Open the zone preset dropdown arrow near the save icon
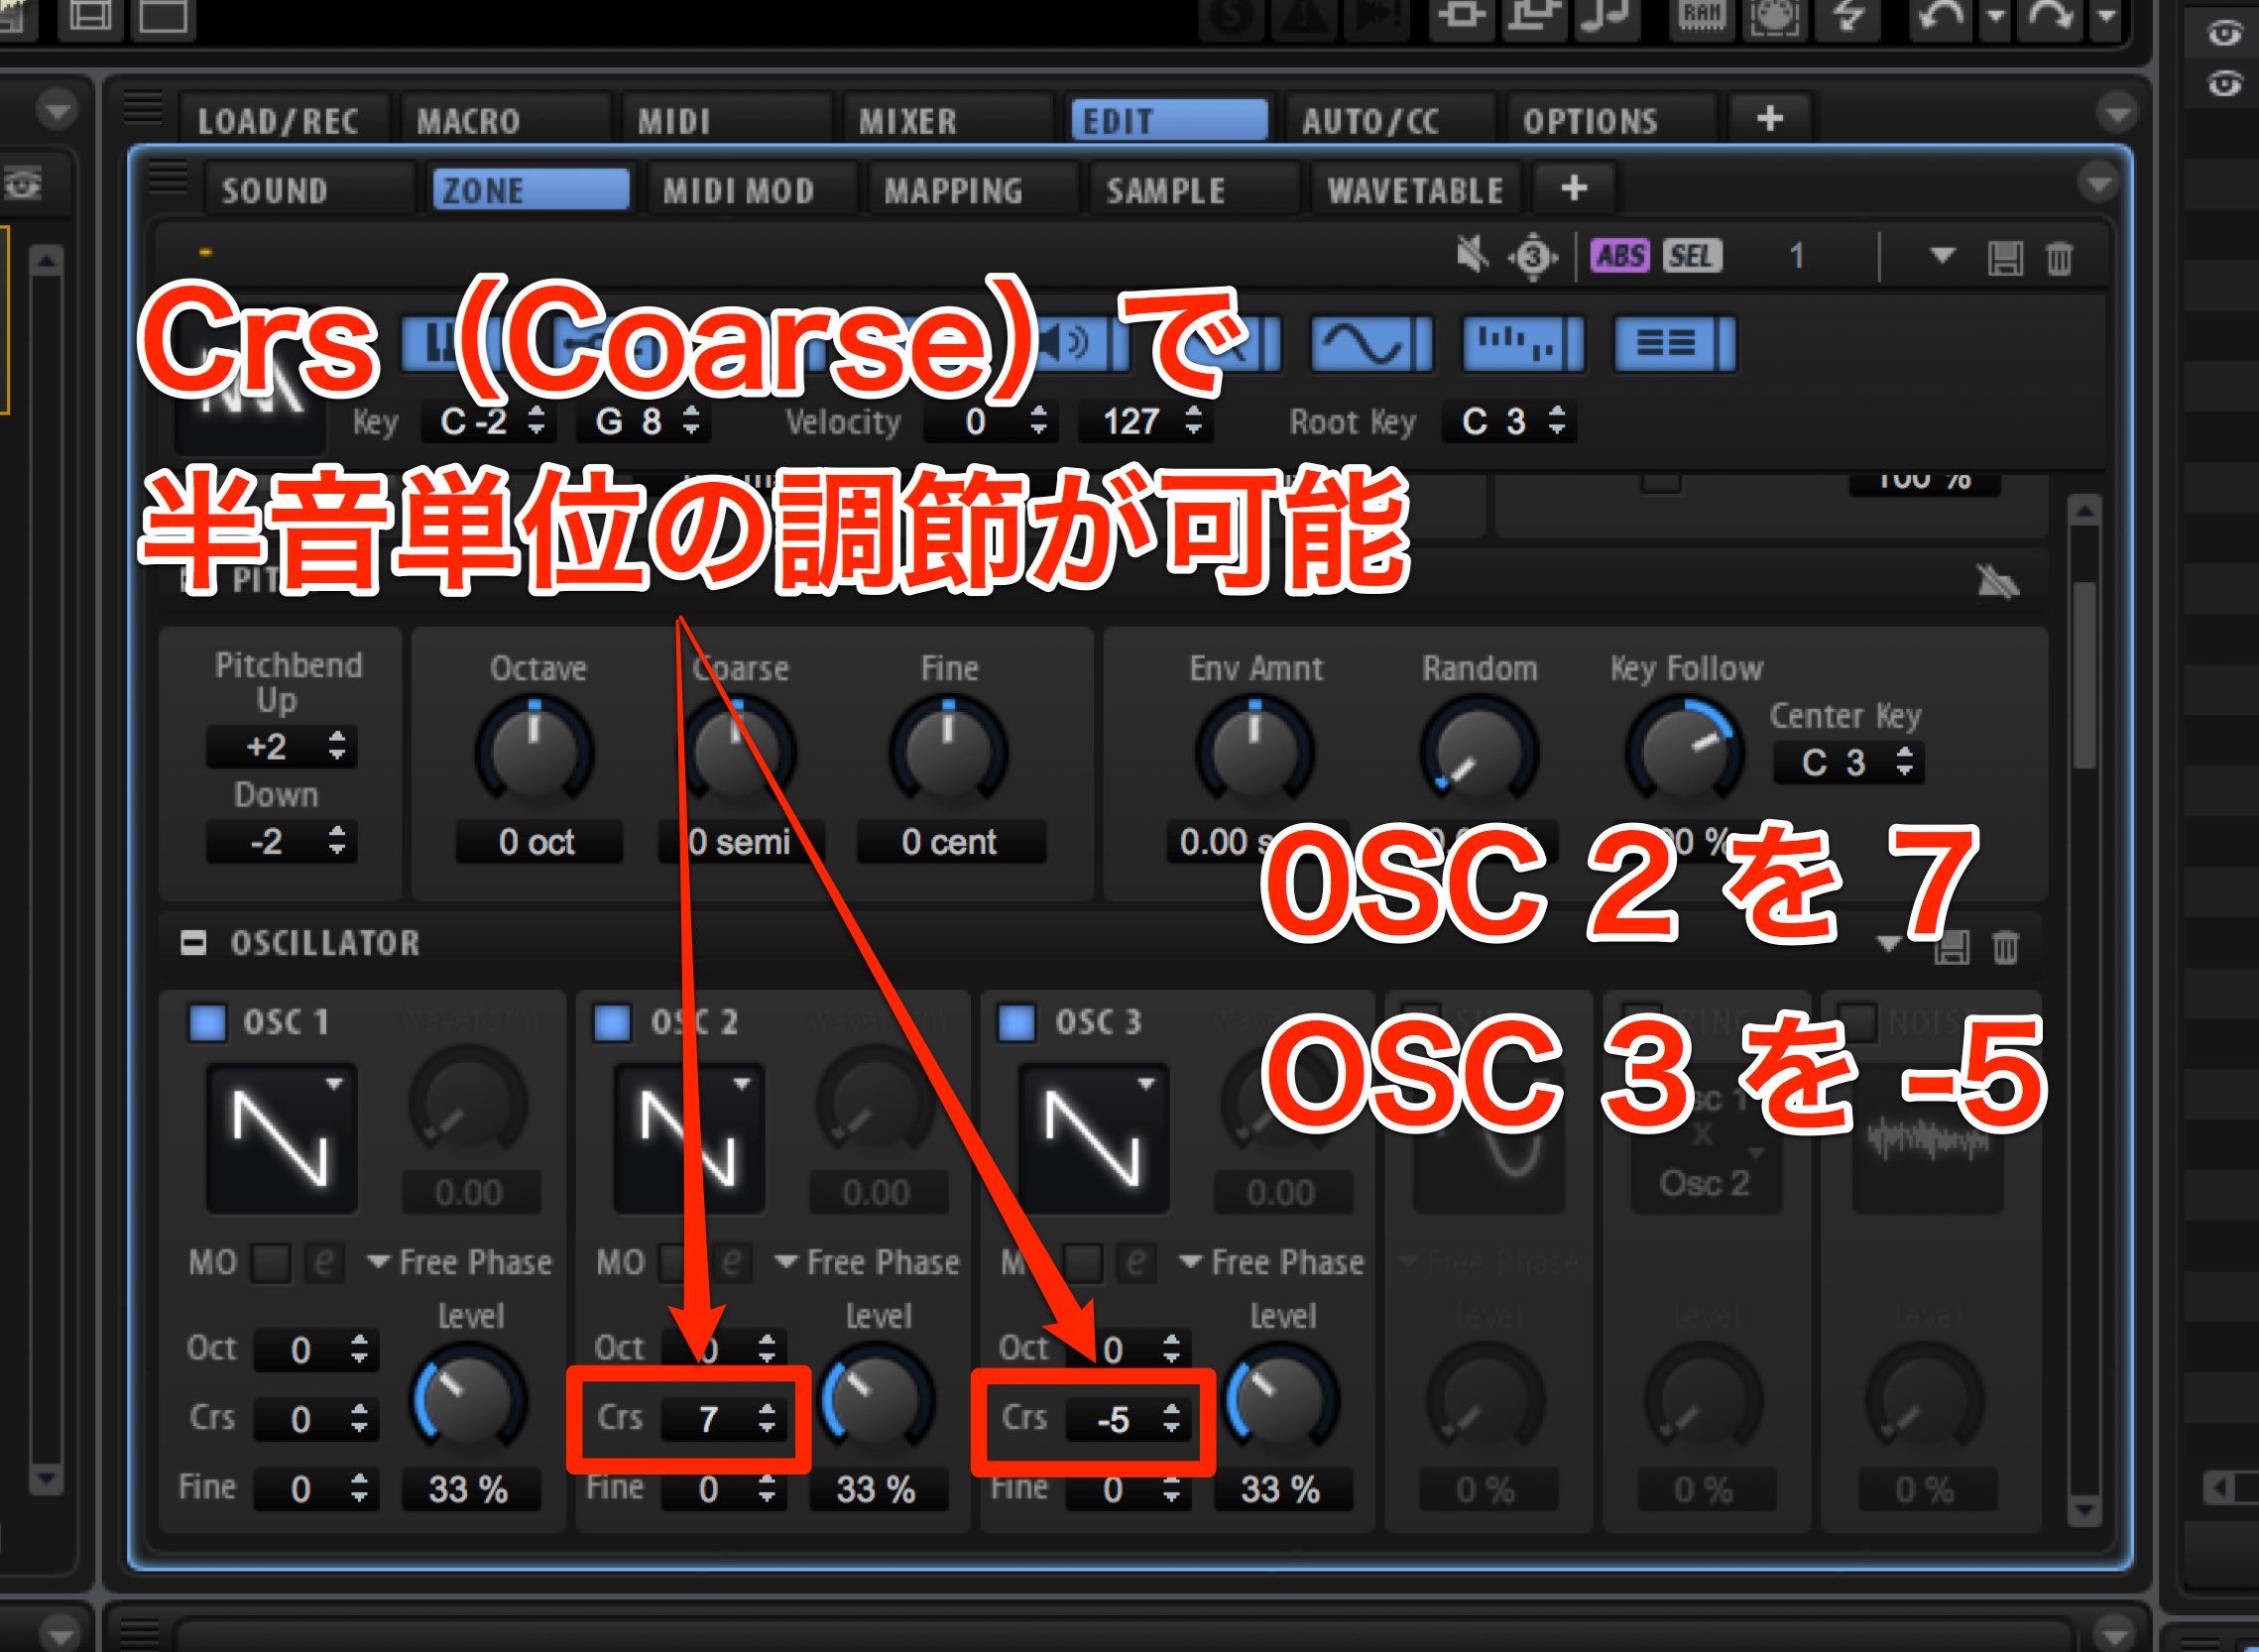2259x1652 pixels. pos(1942,256)
